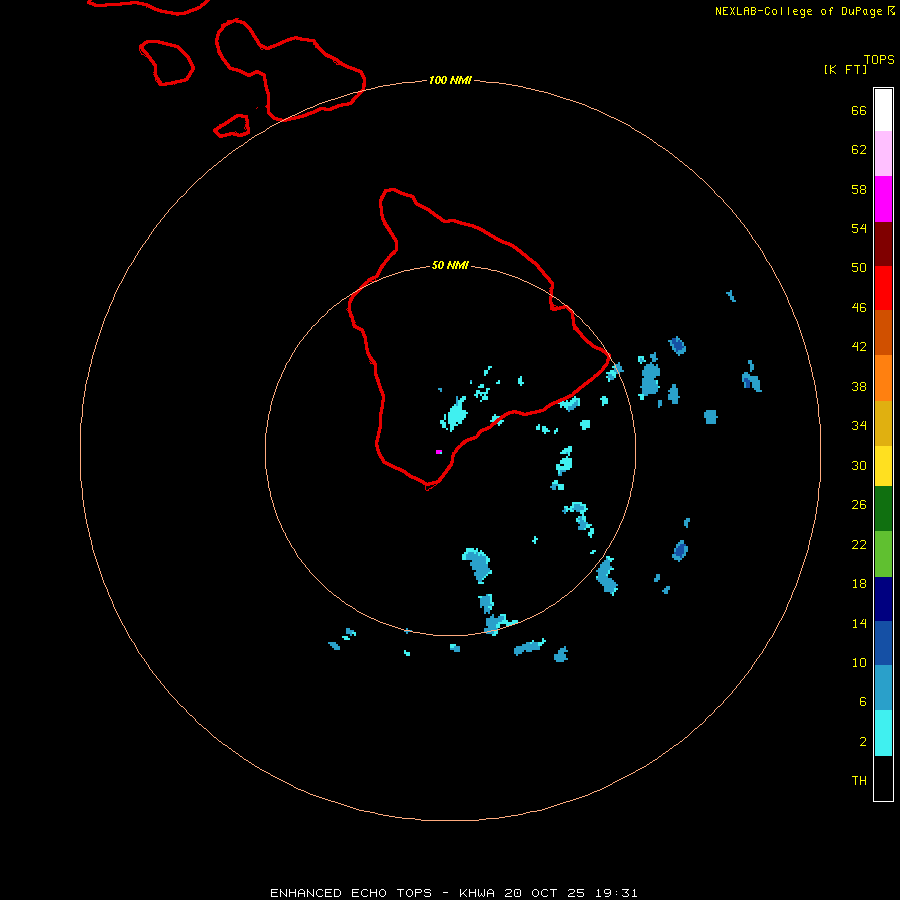Click the '66' legend value

(859, 110)
